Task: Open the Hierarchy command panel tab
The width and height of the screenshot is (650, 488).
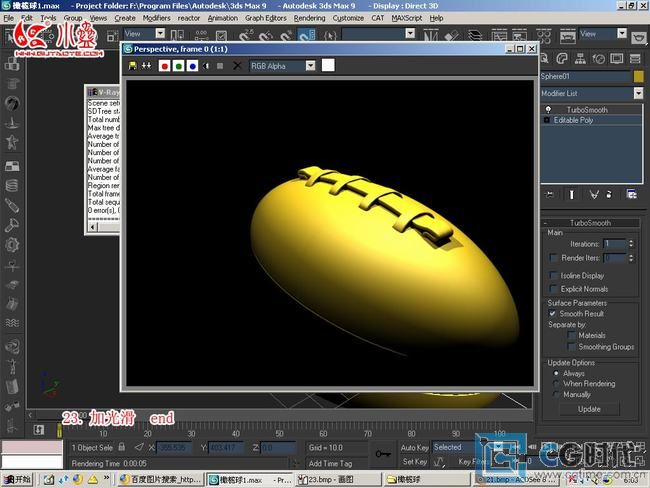Action: coord(580,58)
